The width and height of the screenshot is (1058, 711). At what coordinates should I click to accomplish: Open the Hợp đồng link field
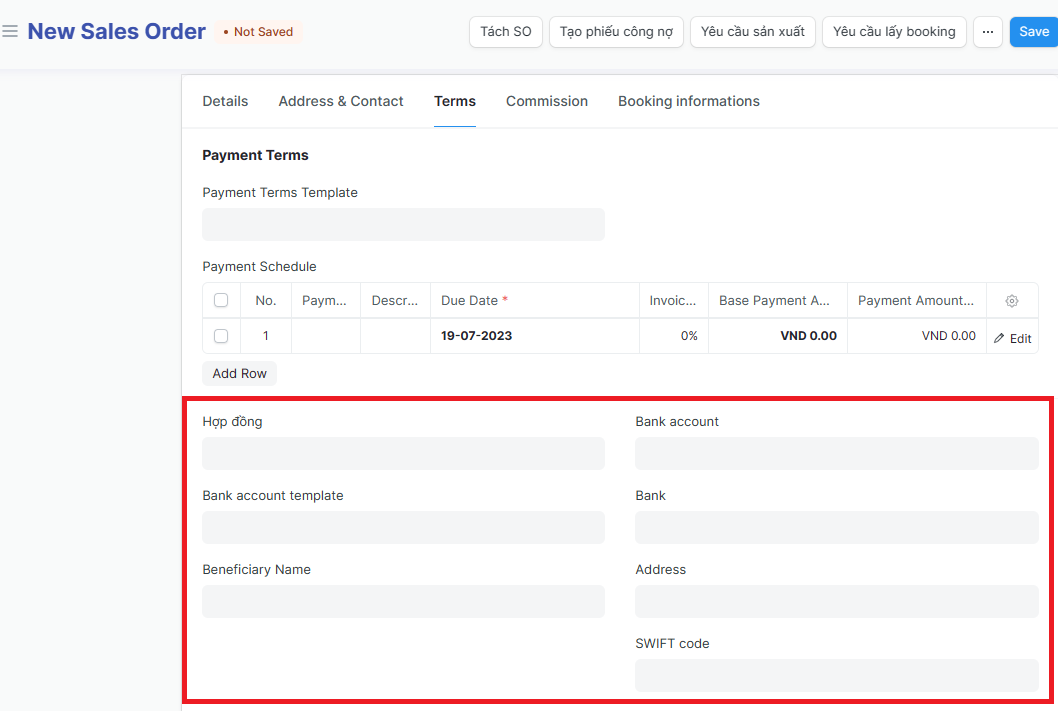pos(403,453)
